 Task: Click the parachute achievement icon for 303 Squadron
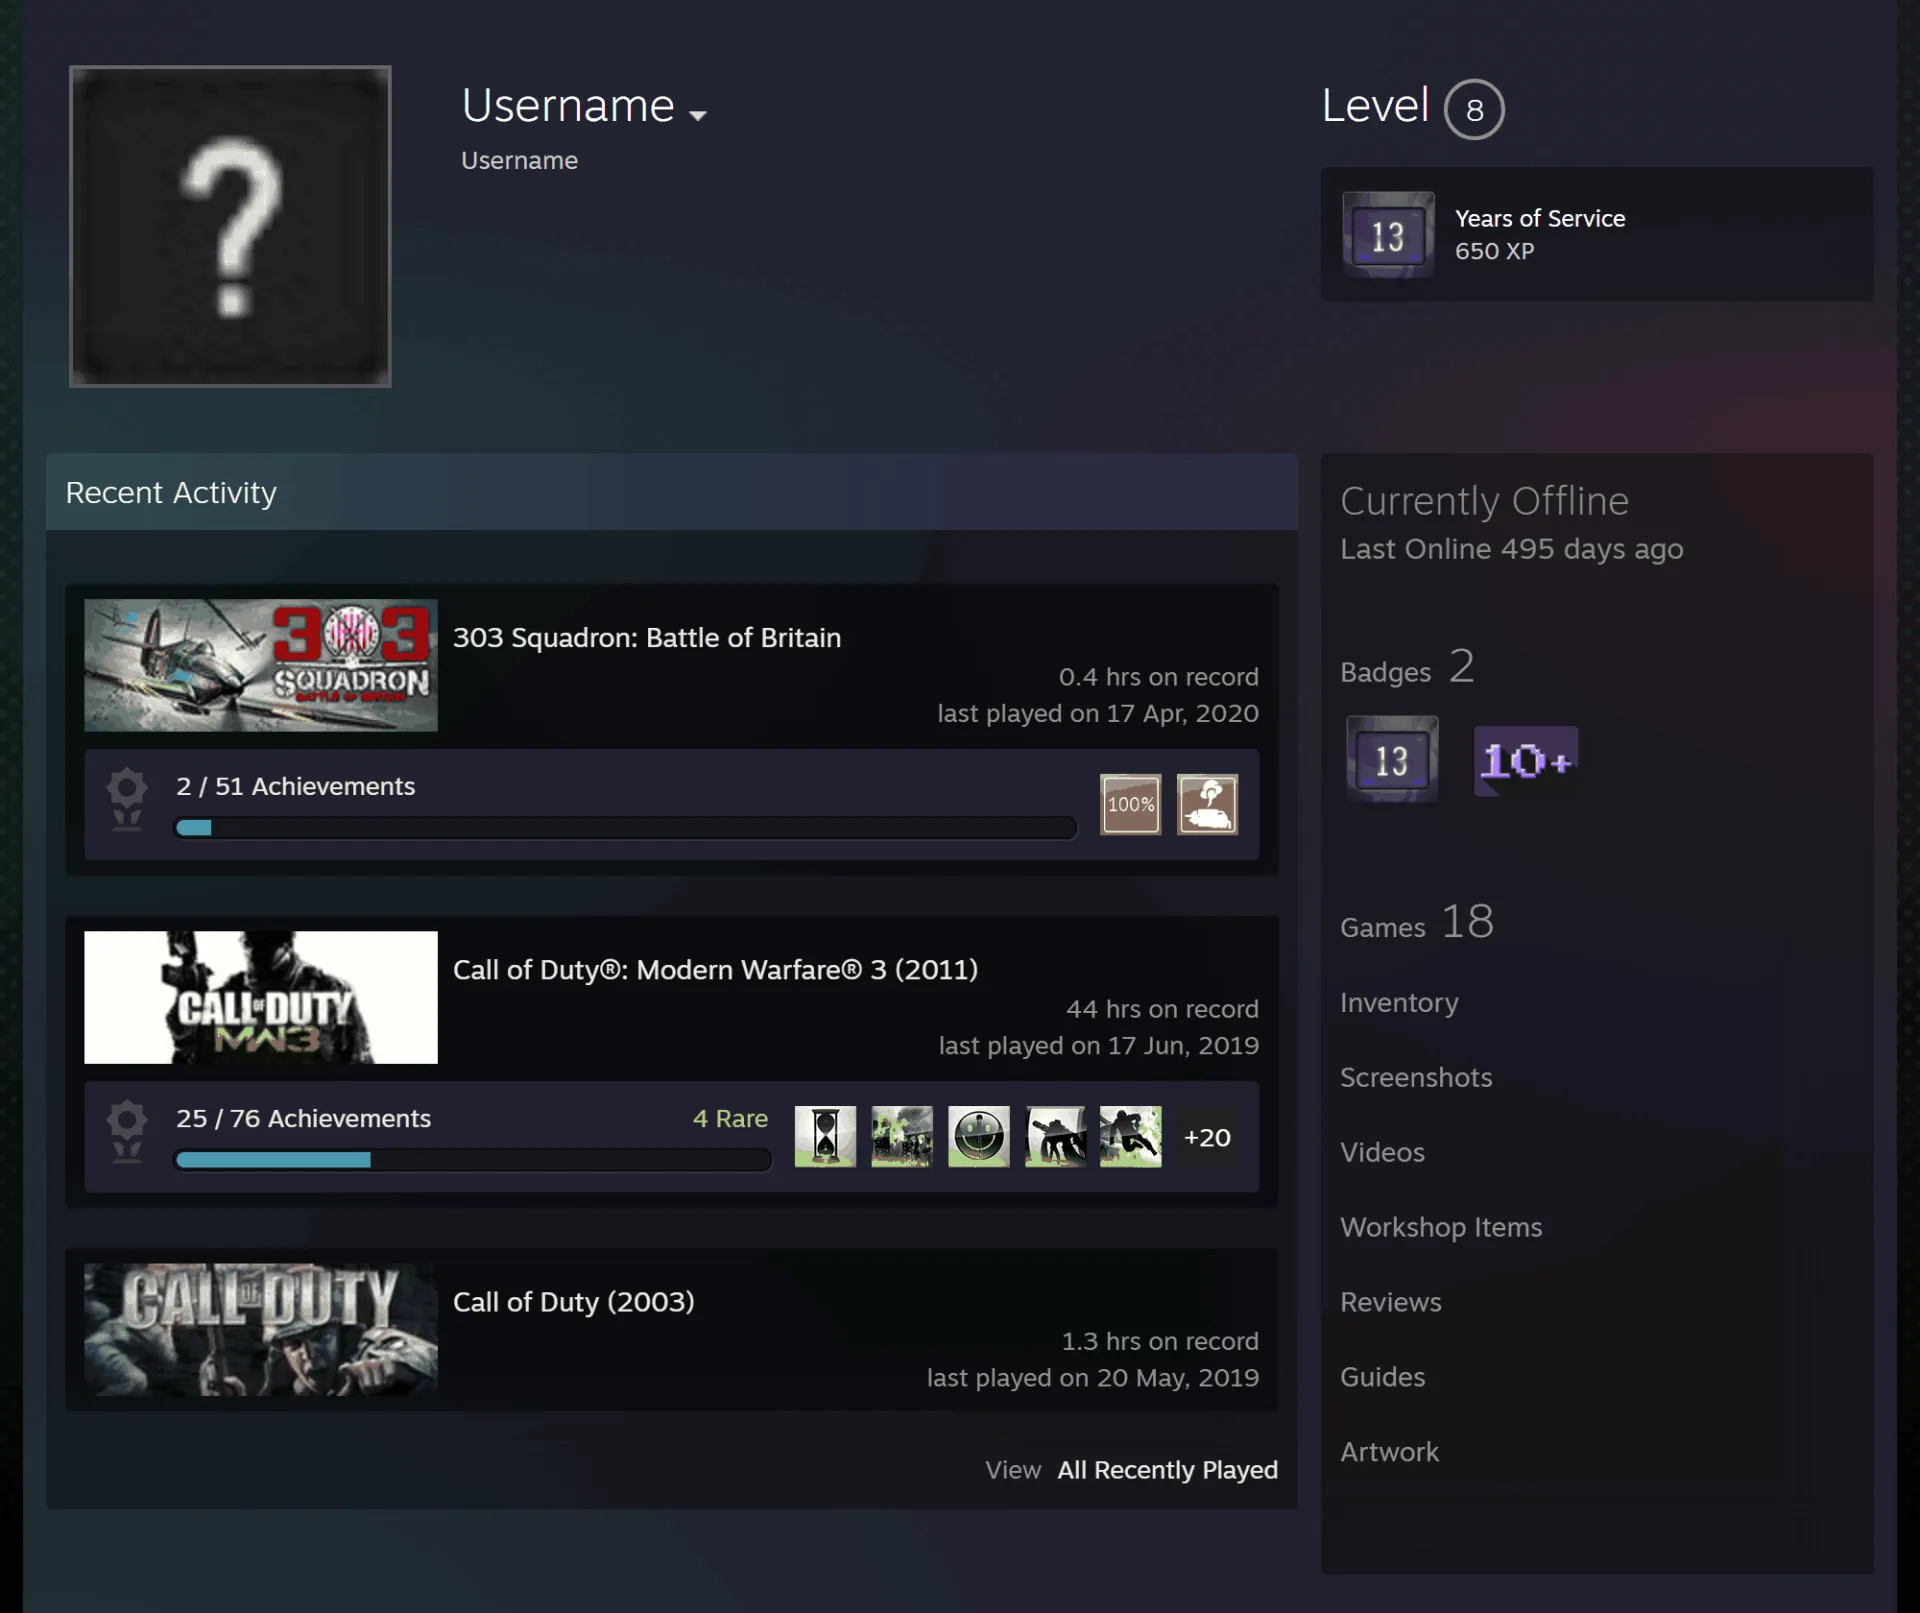[x=1207, y=804]
